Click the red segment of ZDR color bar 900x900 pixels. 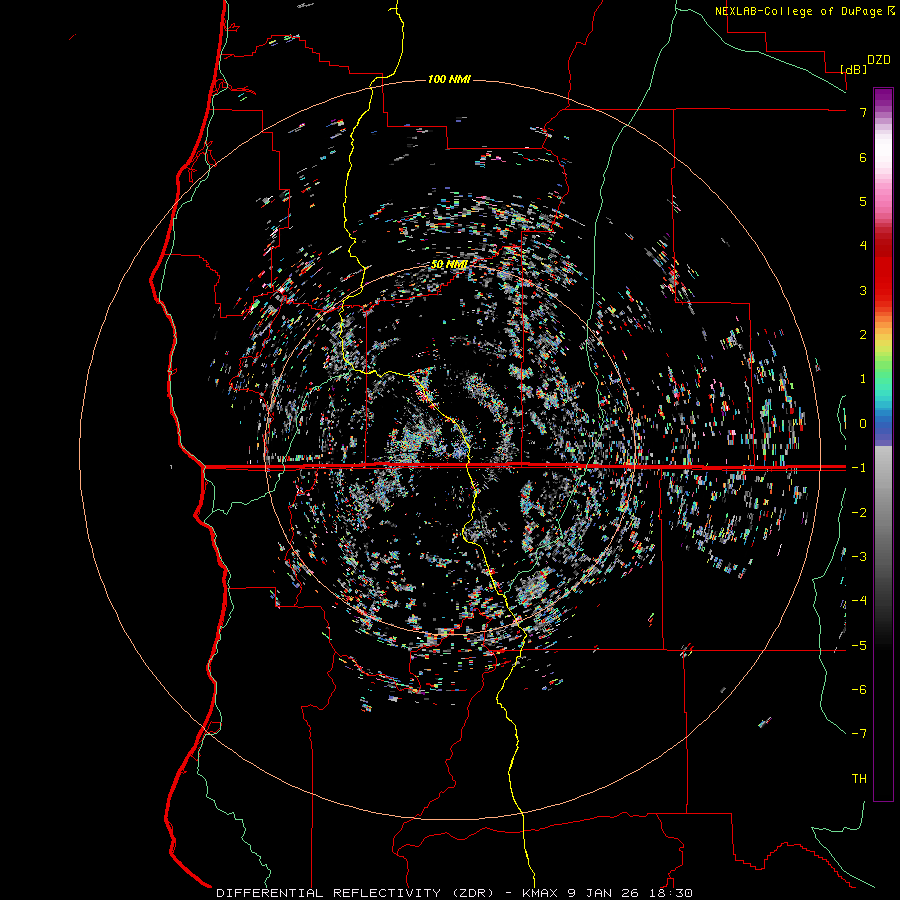tap(883, 270)
